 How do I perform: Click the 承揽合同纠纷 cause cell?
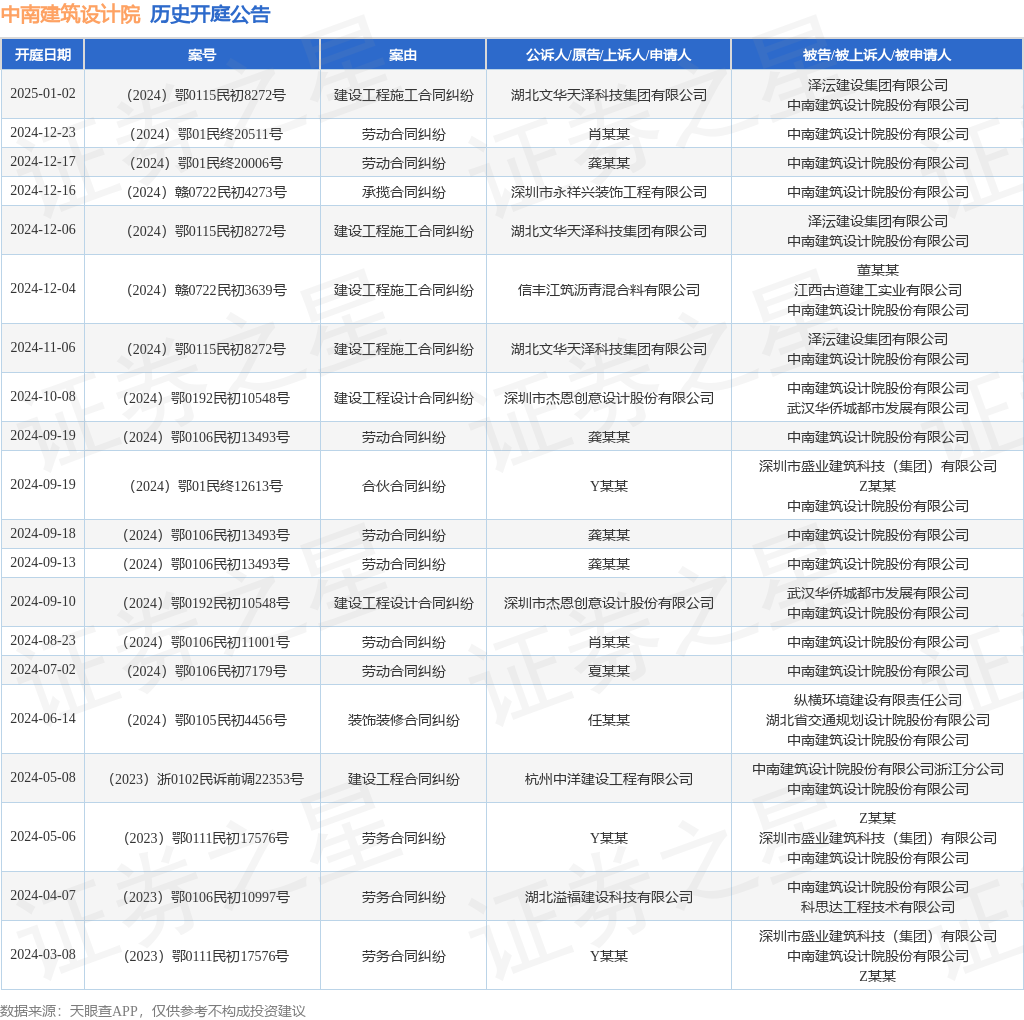[404, 192]
